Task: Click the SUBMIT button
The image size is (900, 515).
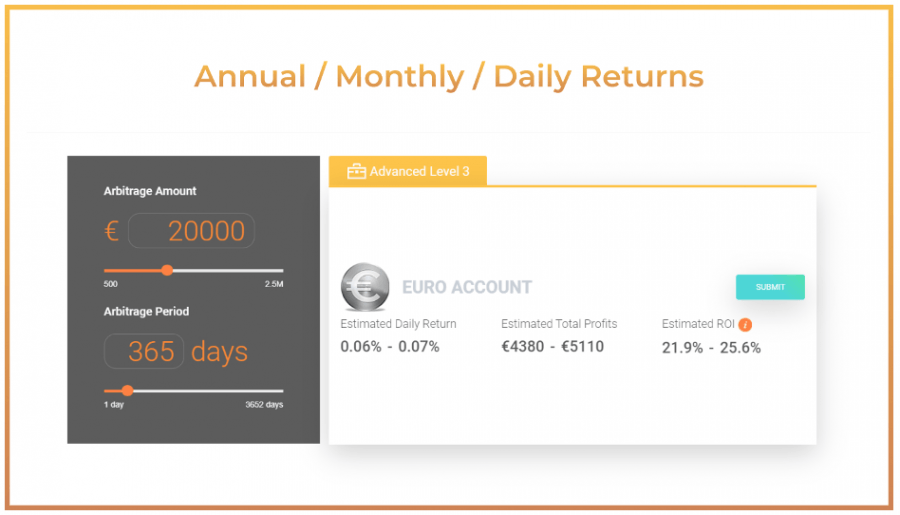Action: (770, 287)
